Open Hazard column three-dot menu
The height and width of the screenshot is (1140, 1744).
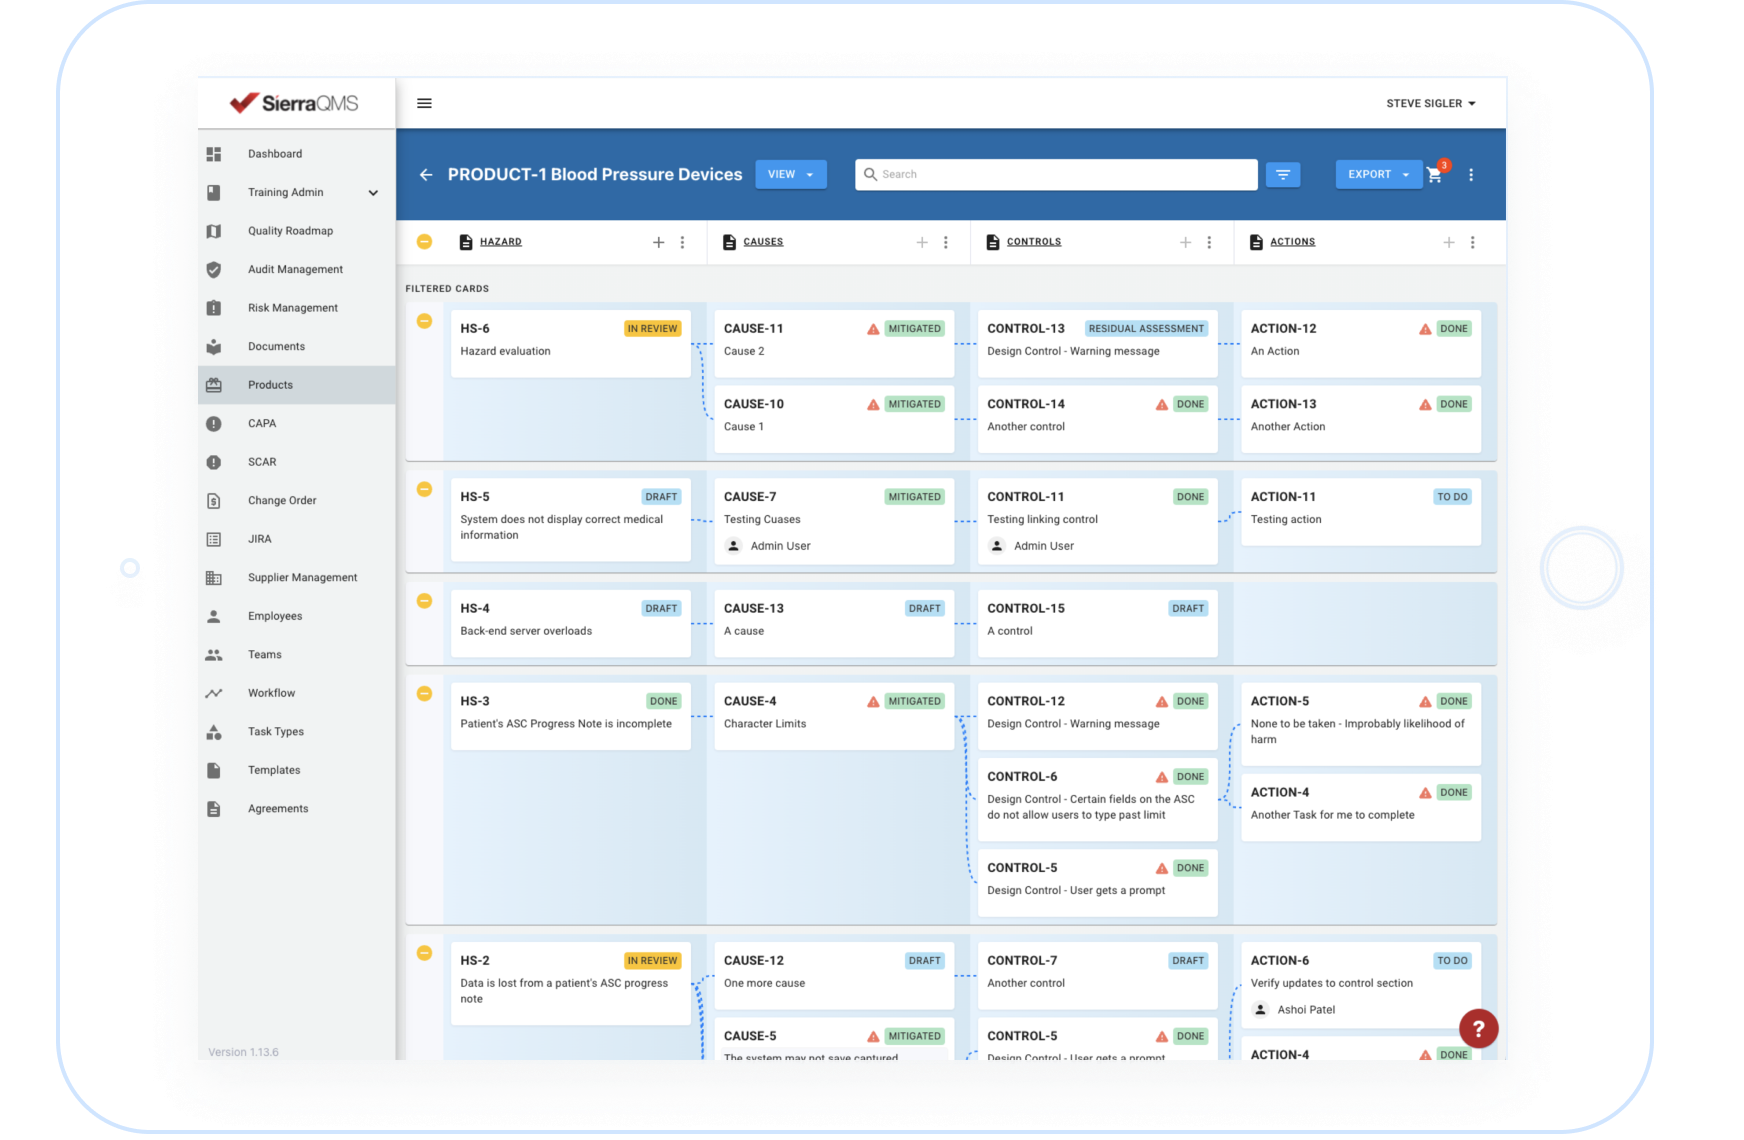click(x=682, y=242)
